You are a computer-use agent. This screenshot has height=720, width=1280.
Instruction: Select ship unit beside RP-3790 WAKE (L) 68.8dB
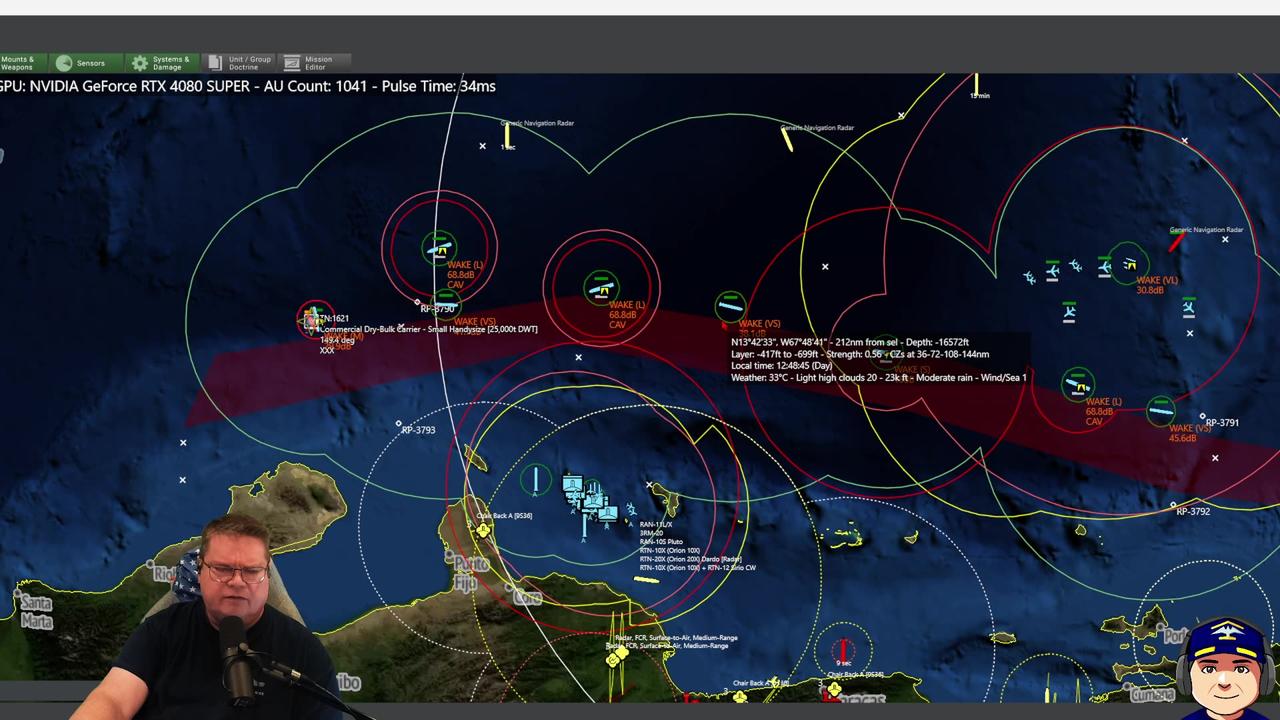pos(438,249)
